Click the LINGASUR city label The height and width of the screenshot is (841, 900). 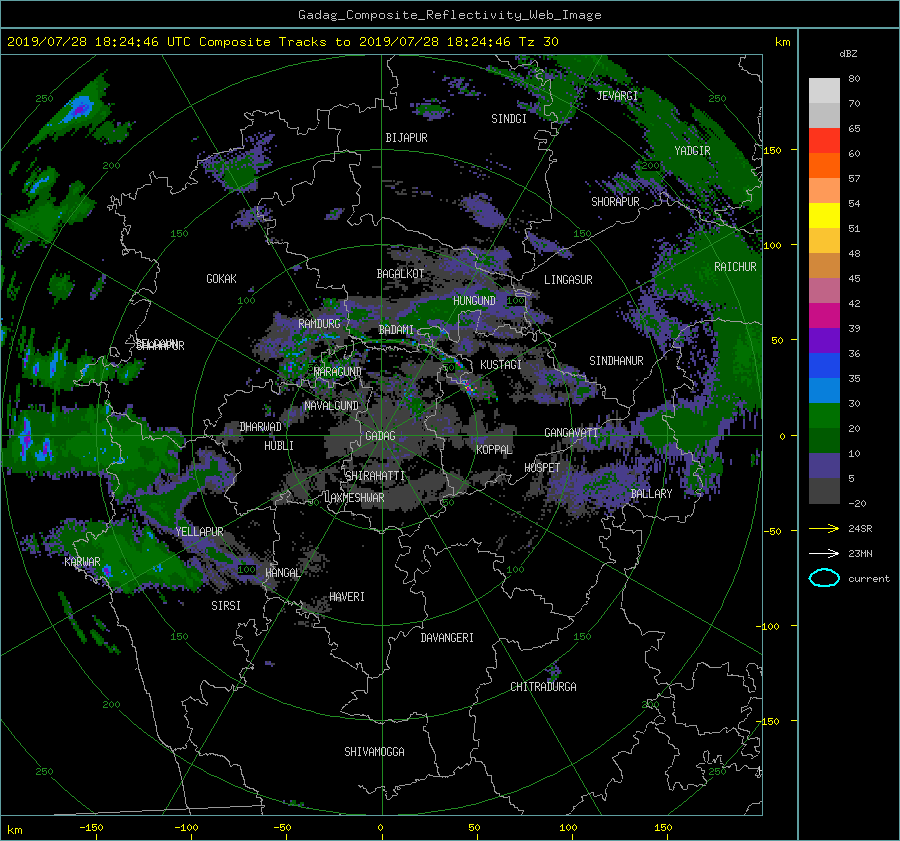click(x=568, y=280)
